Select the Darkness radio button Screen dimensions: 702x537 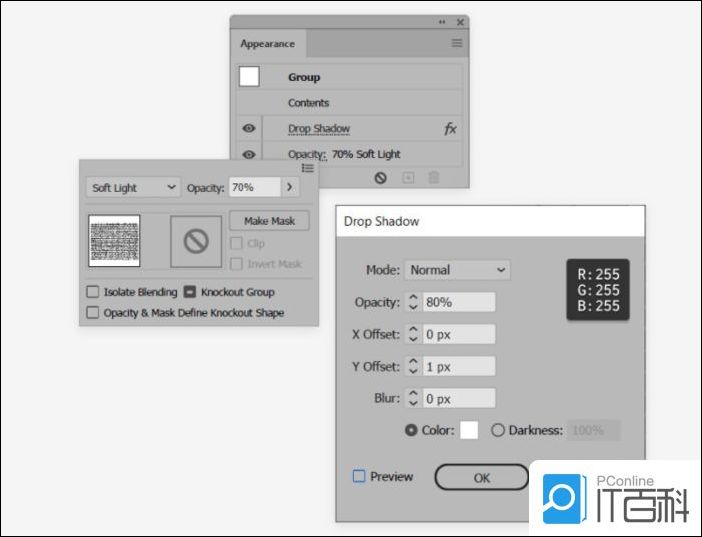[x=497, y=430]
